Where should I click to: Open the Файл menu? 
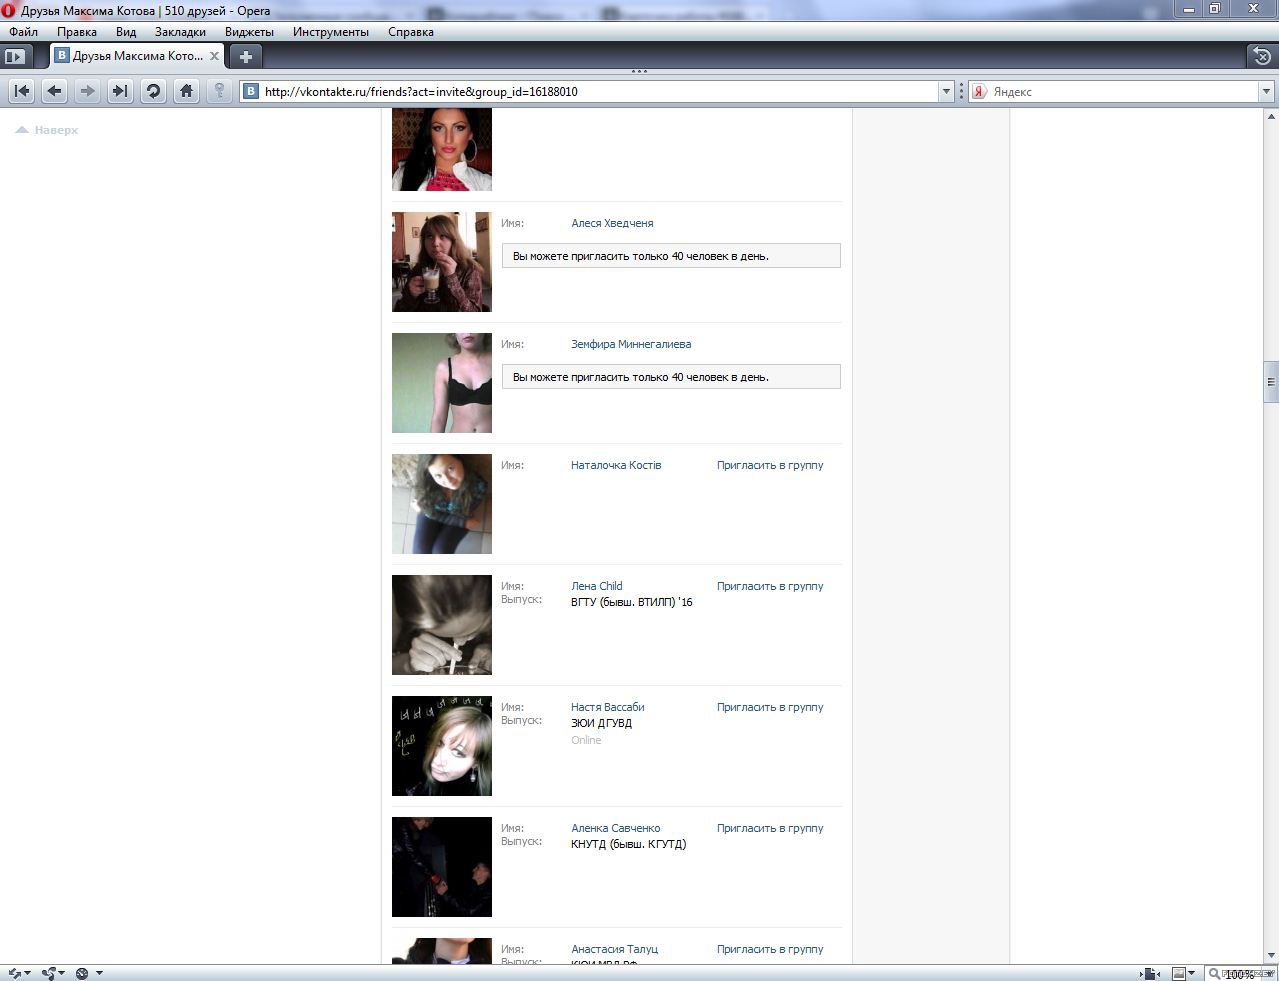point(23,32)
